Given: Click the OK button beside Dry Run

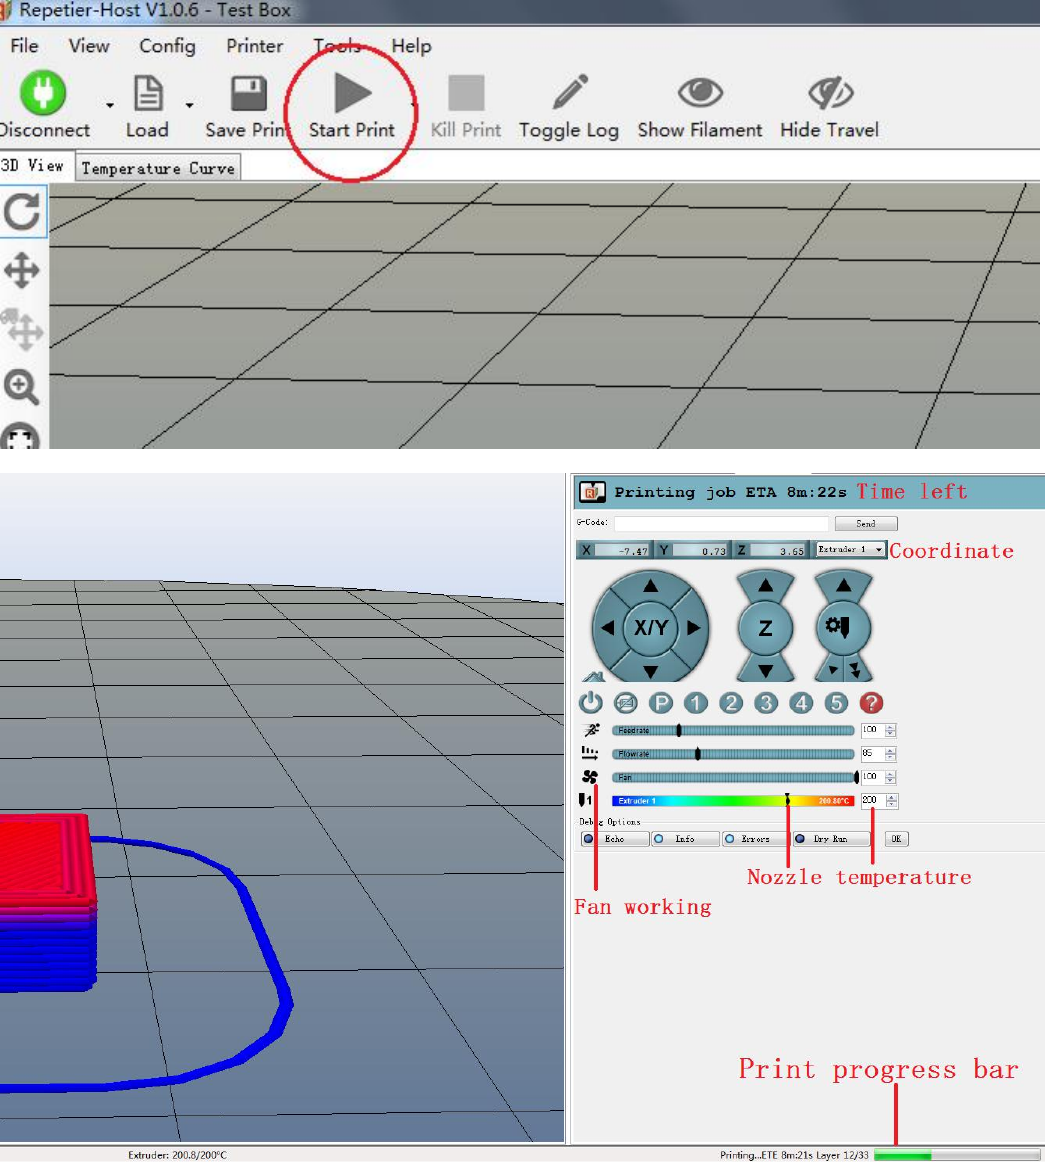Looking at the screenshot, I should (x=896, y=839).
